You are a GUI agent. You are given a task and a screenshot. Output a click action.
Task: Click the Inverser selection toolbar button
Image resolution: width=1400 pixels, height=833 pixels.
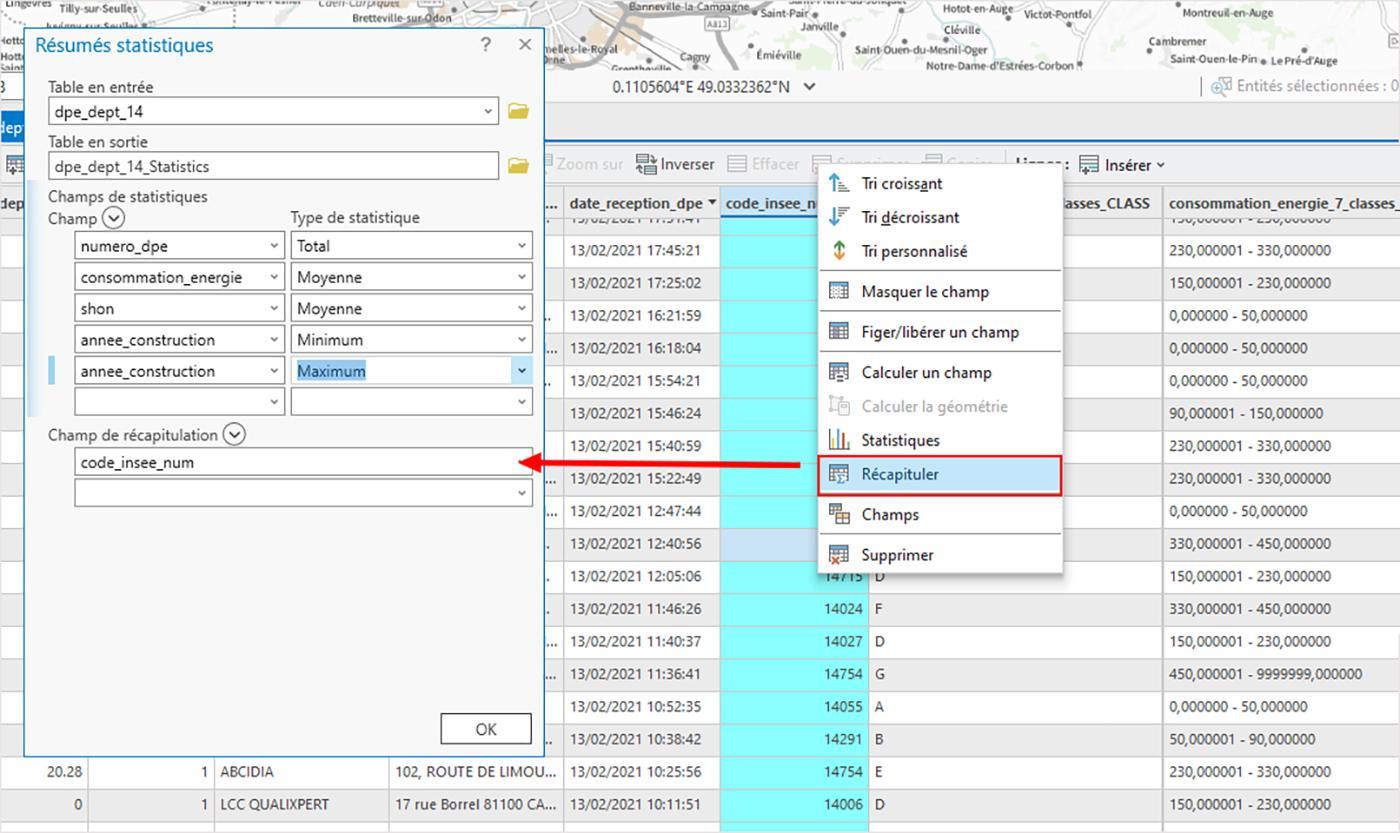pyautogui.click(x=675, y=164)
